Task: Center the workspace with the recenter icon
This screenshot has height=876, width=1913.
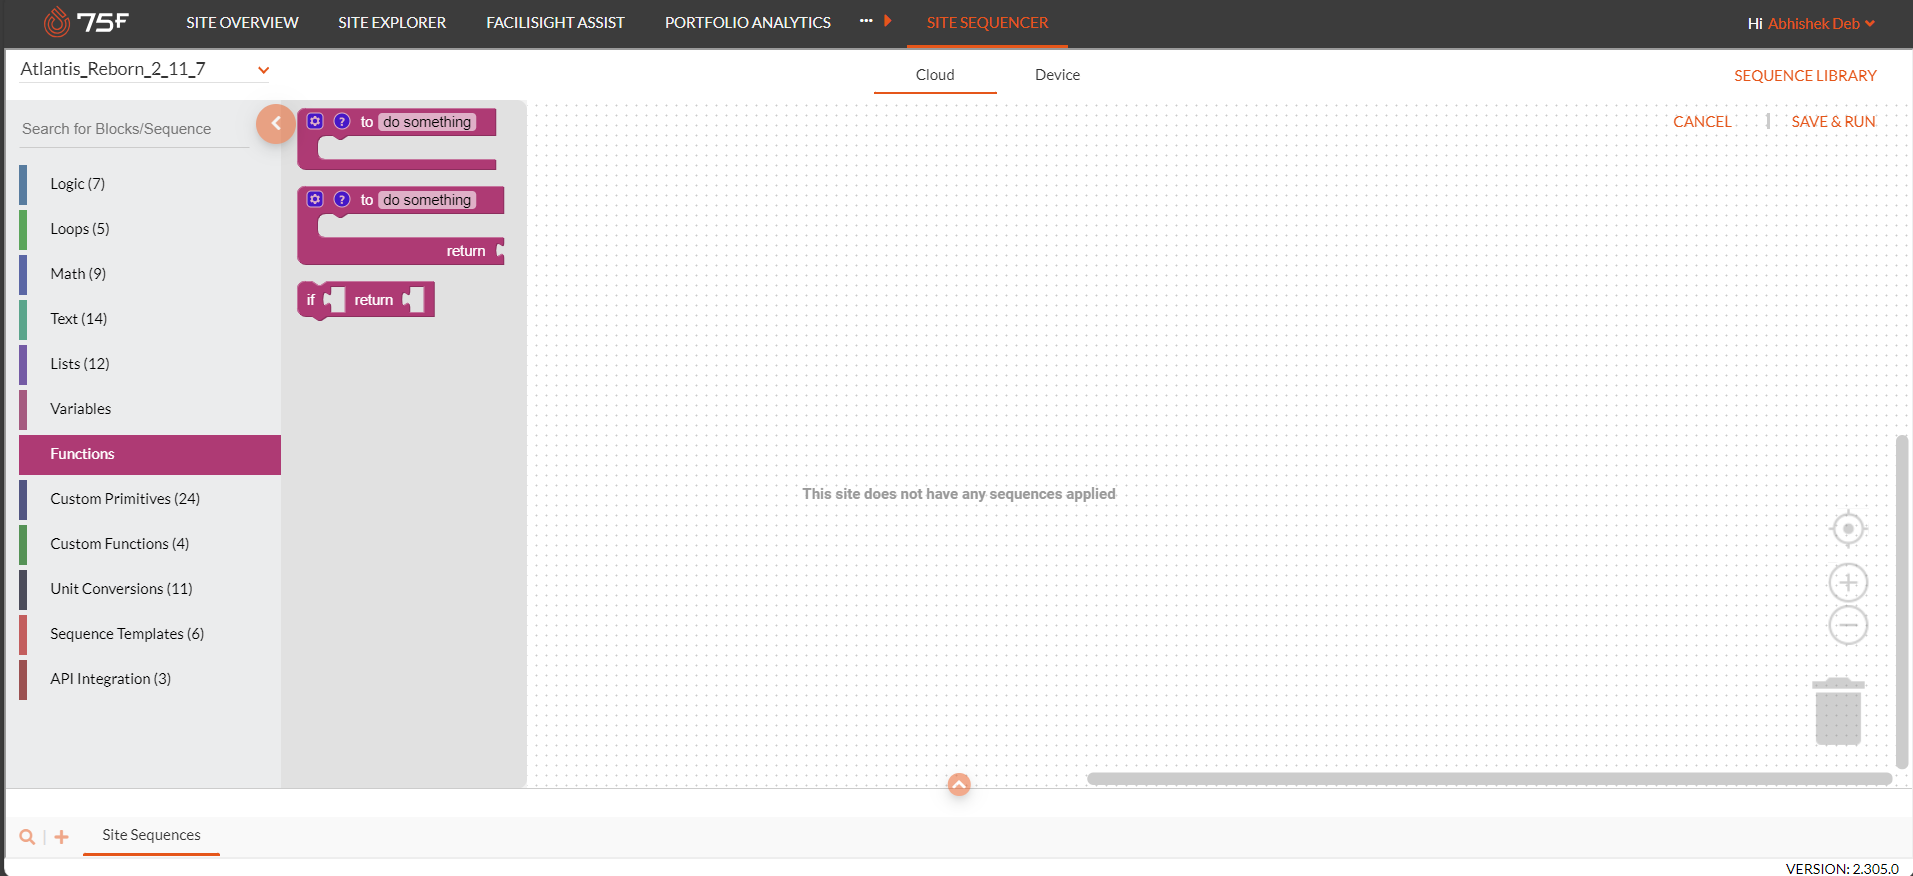Action: click(1847, 529)
